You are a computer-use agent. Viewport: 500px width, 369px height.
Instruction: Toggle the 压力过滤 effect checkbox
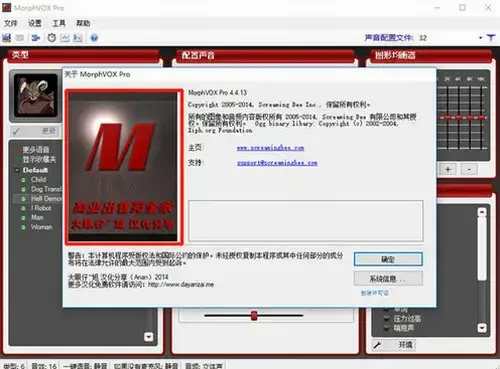(x=387, y=319)
